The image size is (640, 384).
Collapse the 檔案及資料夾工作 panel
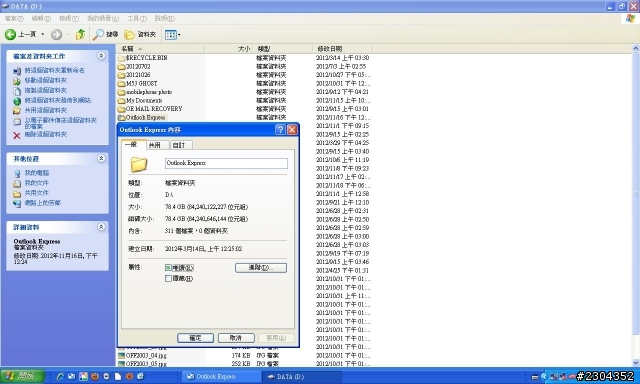click(x=101, y=56)
